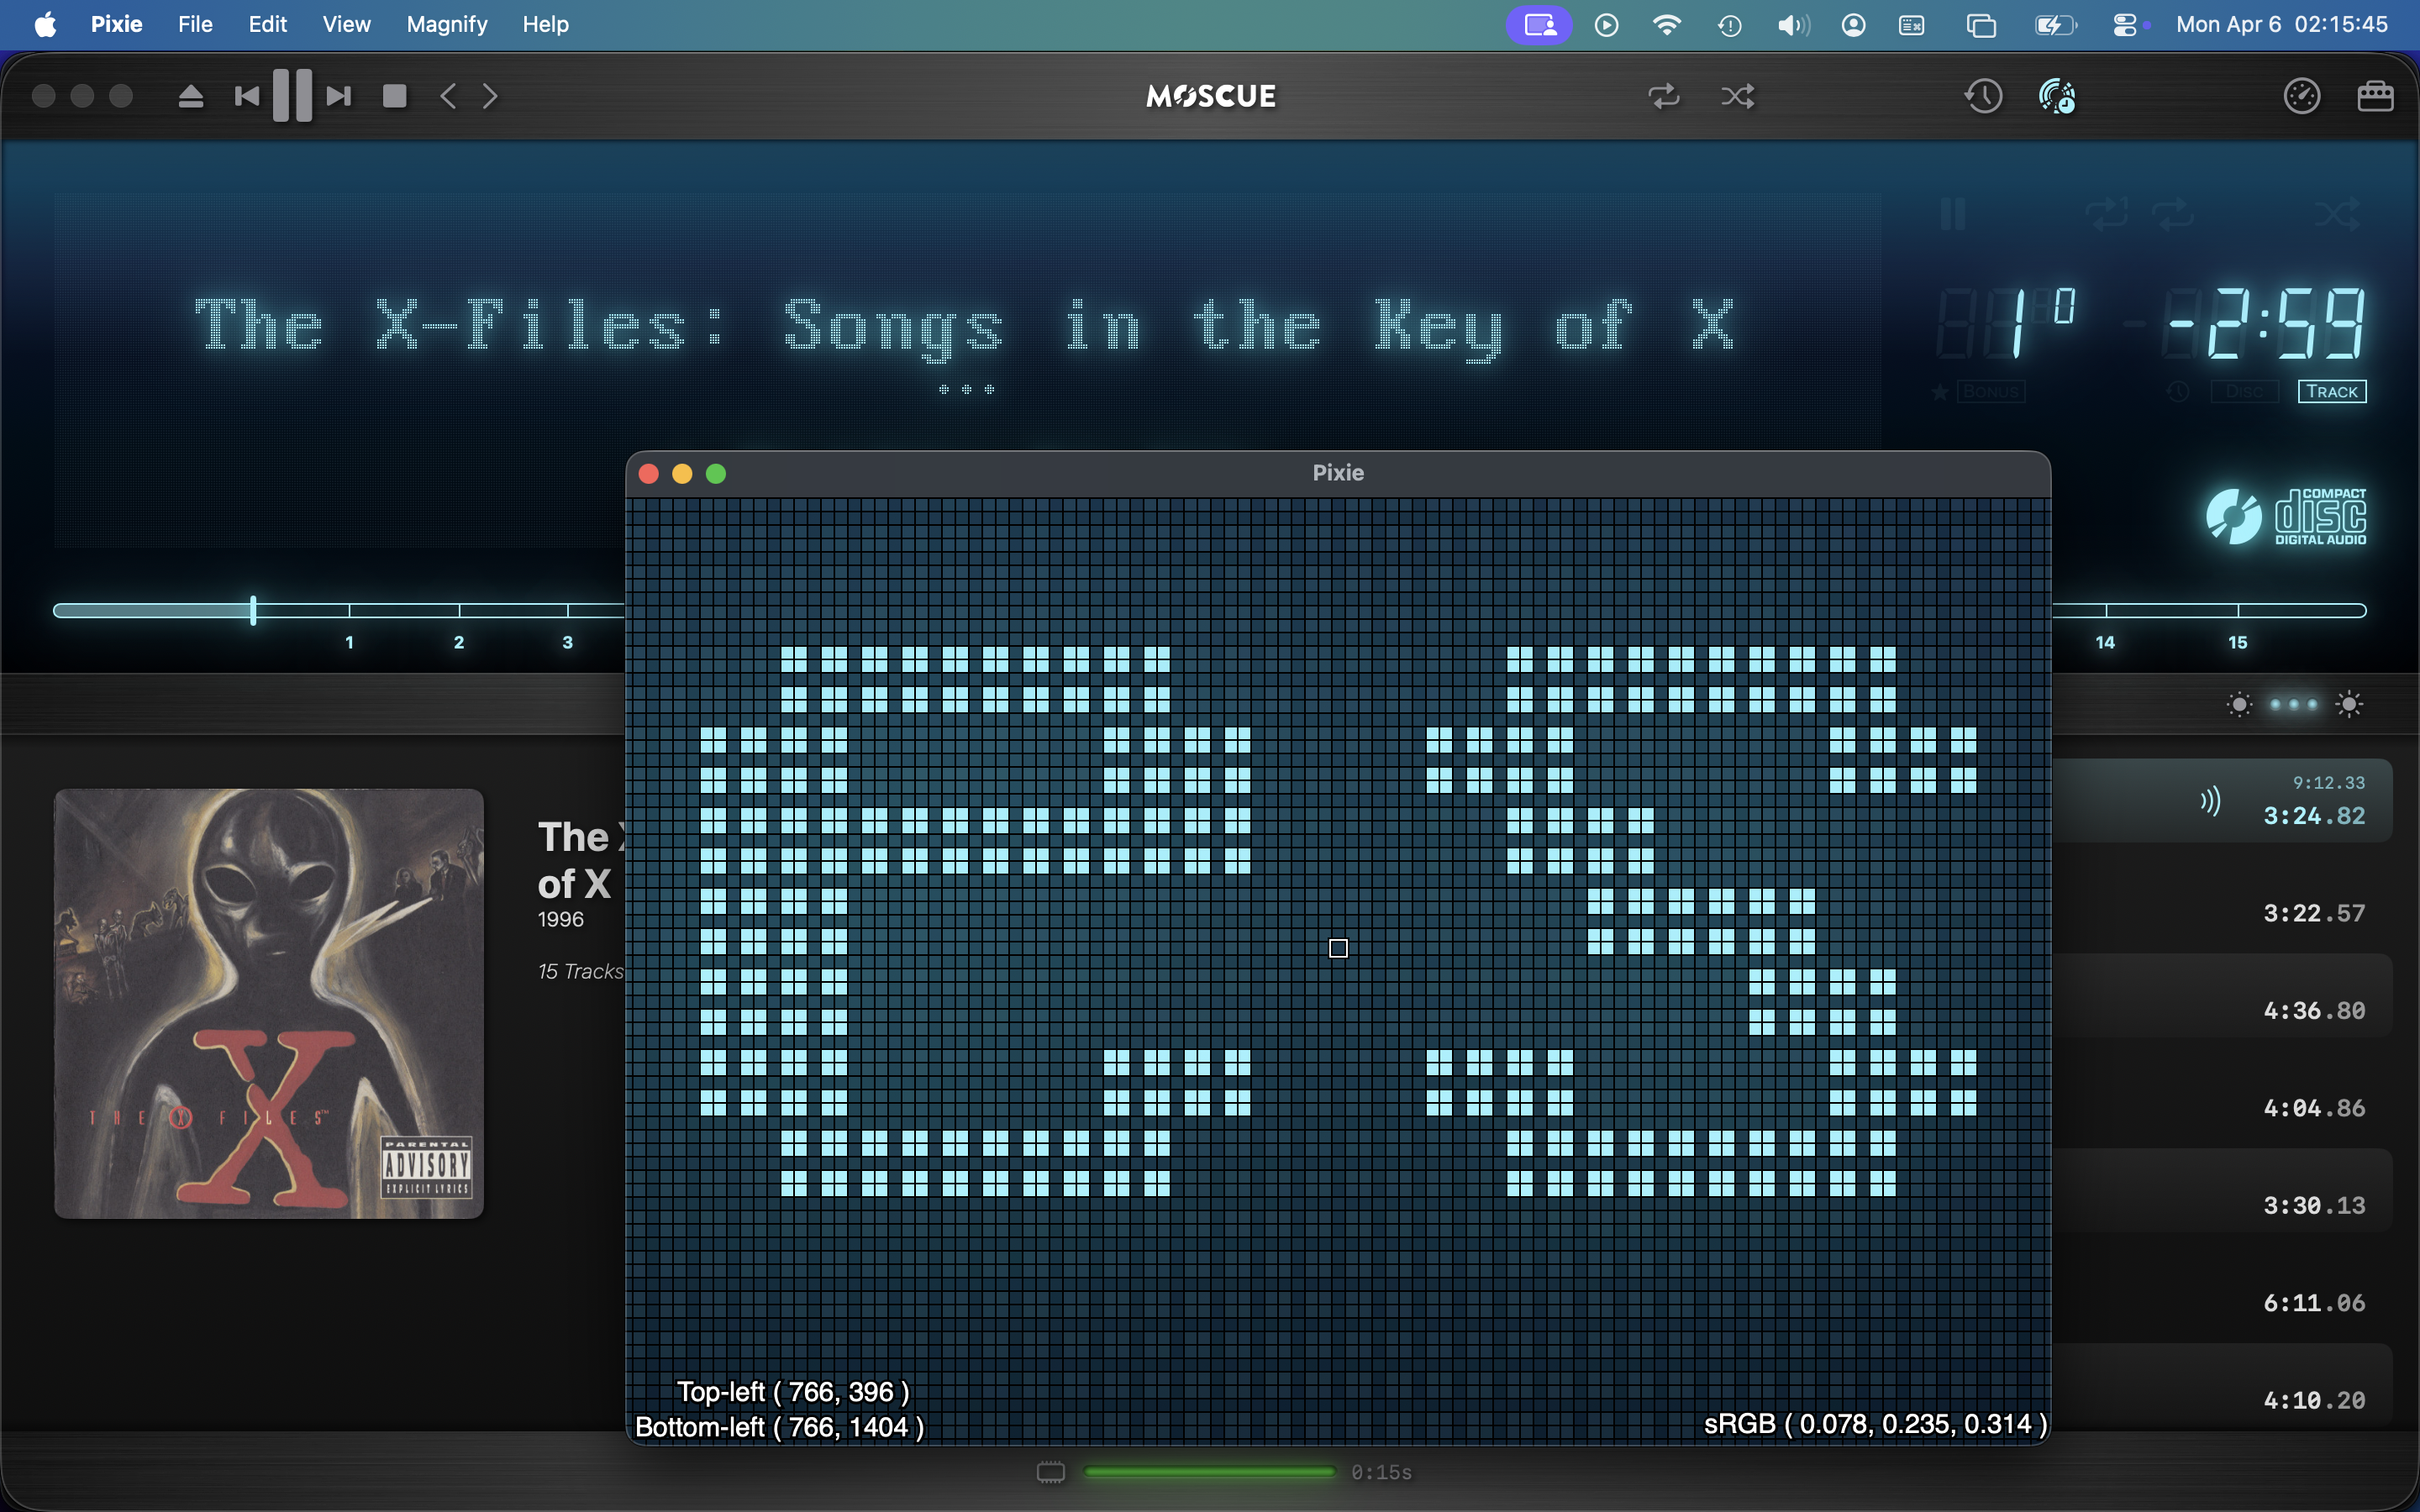Go back with the left chevron
Viewport: 2420px width, 1512px height.
click(x=449, y=96)
